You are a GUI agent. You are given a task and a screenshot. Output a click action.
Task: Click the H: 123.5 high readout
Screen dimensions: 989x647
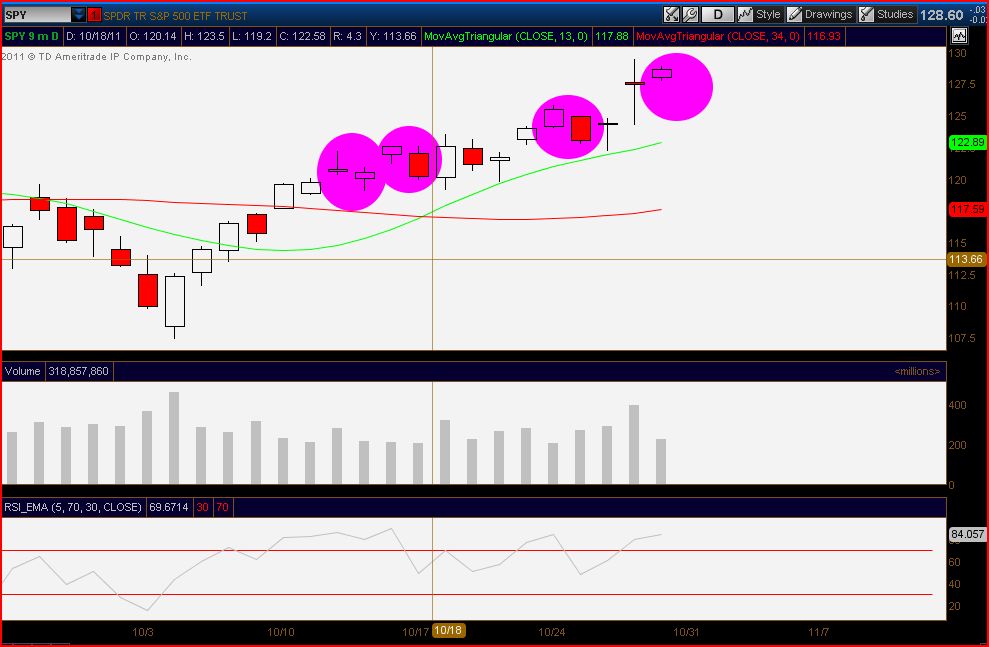[x=204, y=37]
